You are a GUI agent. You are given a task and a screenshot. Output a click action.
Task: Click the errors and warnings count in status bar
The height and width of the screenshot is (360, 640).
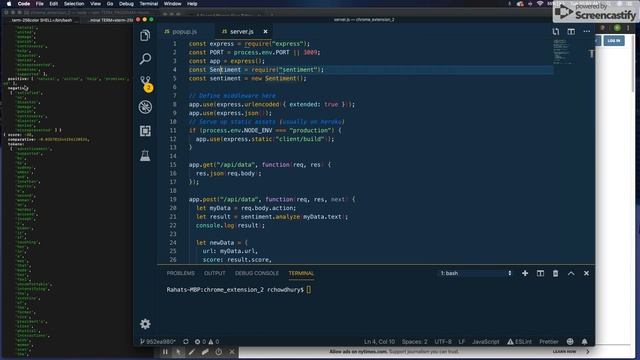point(207,342)
